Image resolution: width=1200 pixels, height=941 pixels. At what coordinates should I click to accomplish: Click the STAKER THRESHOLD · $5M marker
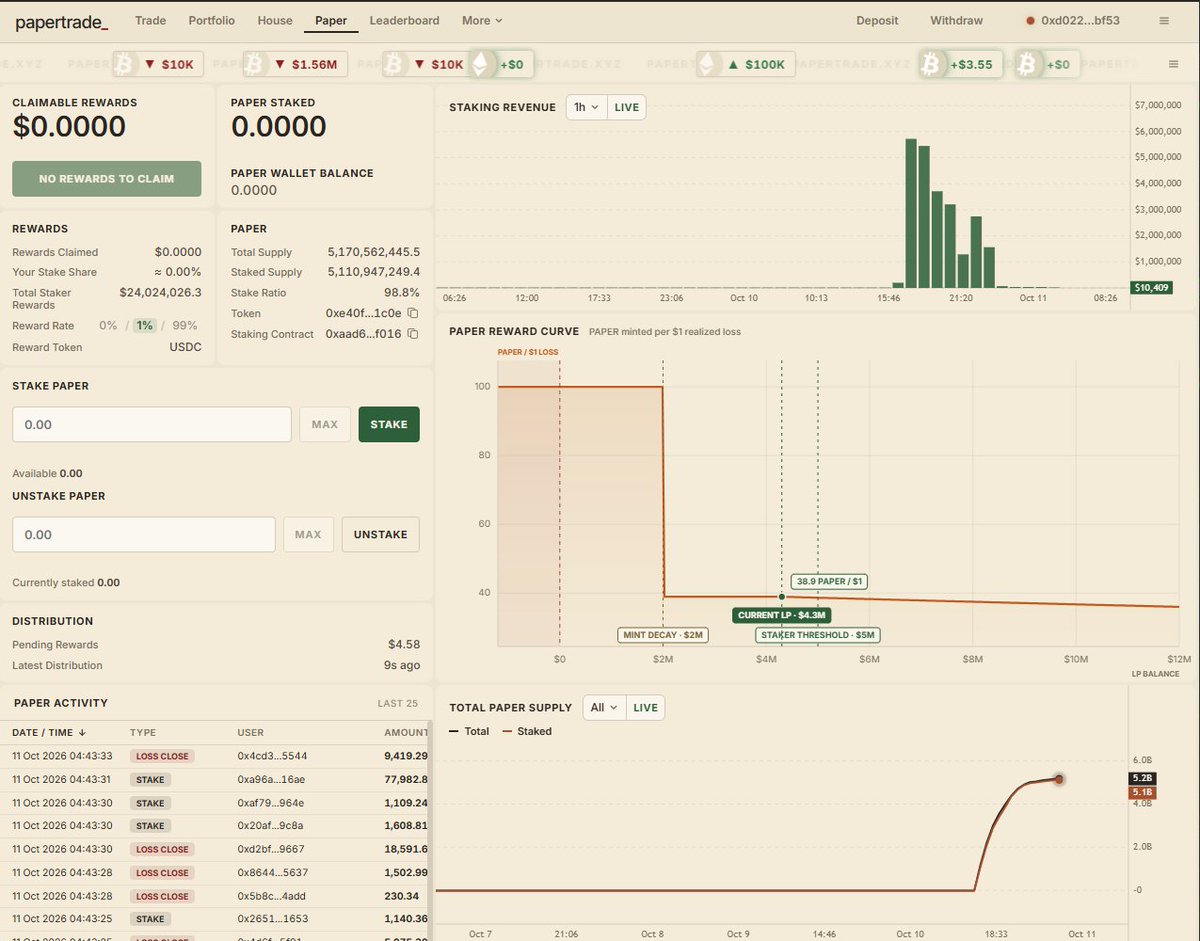[818, 635]
